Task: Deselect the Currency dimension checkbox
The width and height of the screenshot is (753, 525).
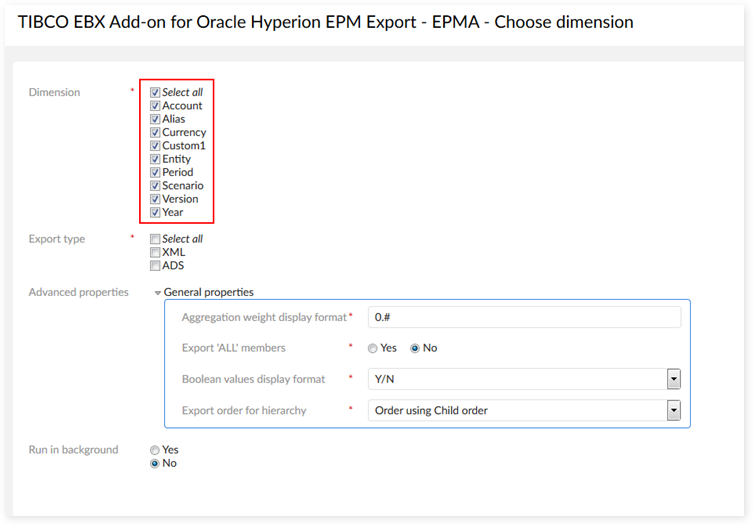Action: click(x=155, y=132)
